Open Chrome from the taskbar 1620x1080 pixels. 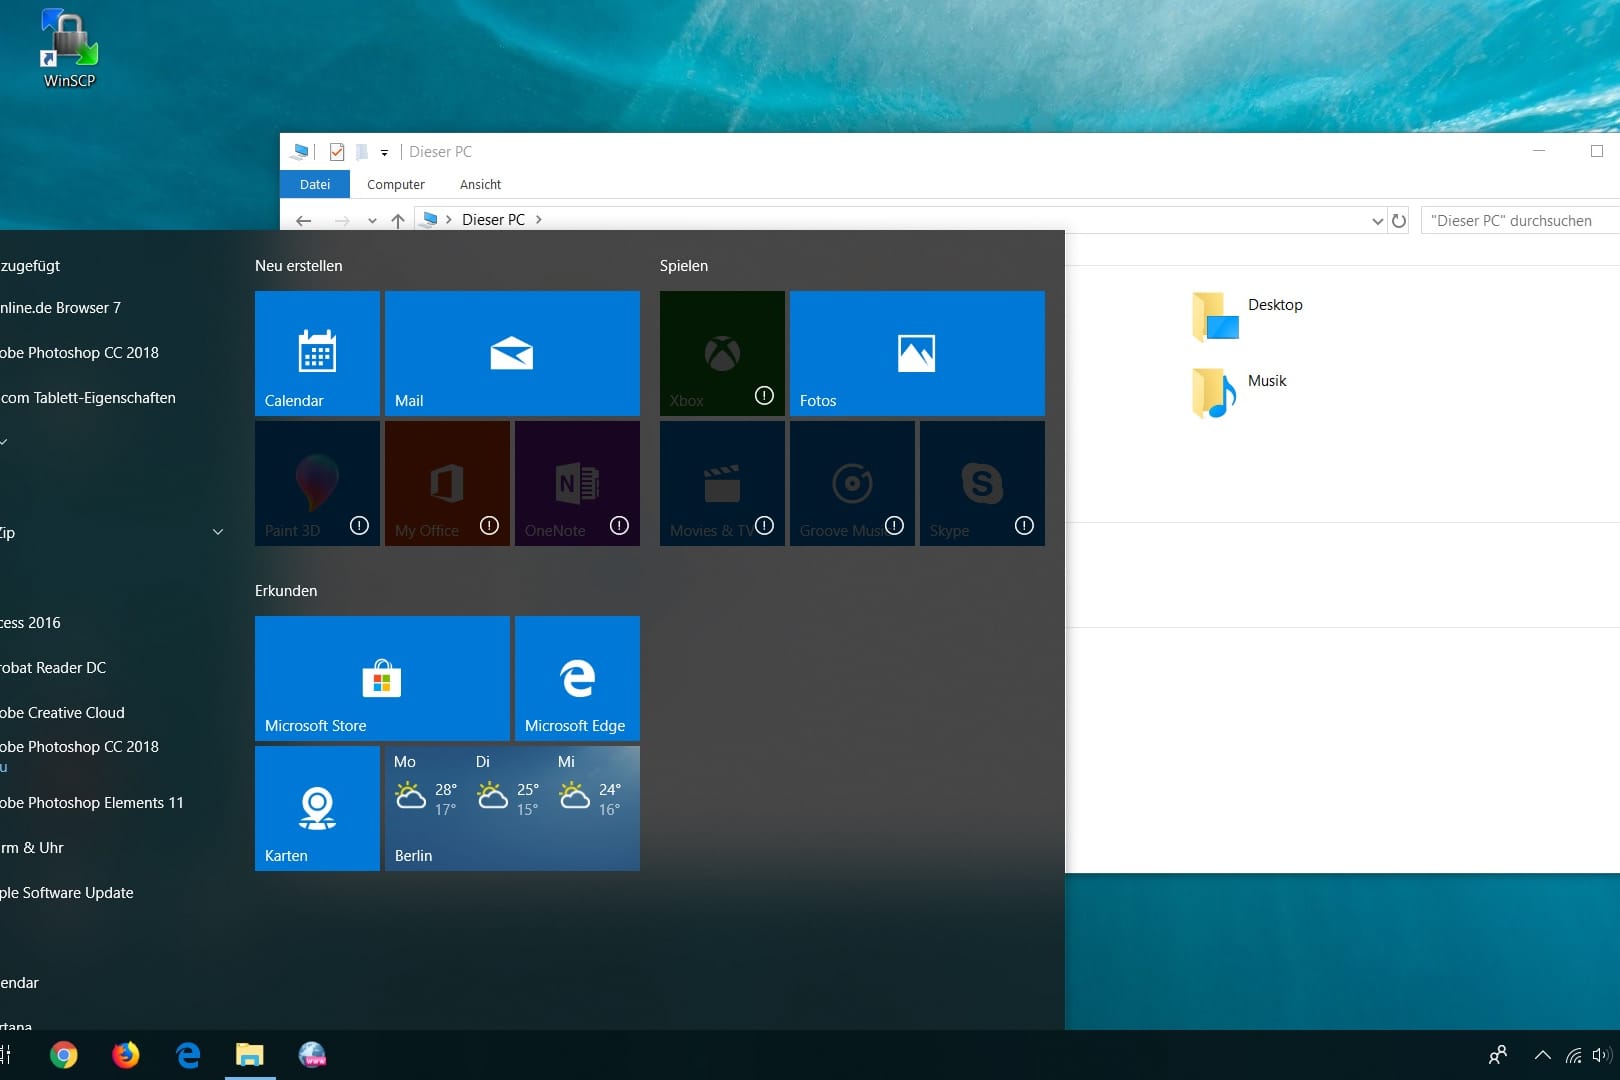tap(64, 1055)
